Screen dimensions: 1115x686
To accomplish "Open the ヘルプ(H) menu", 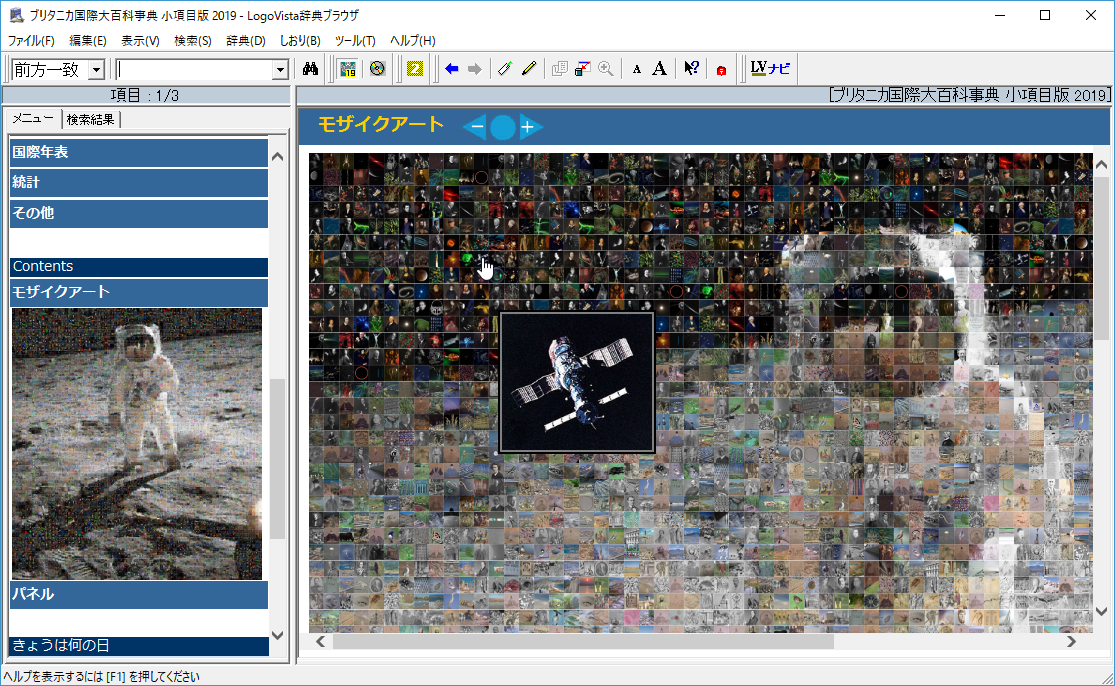I will (412, 41).
